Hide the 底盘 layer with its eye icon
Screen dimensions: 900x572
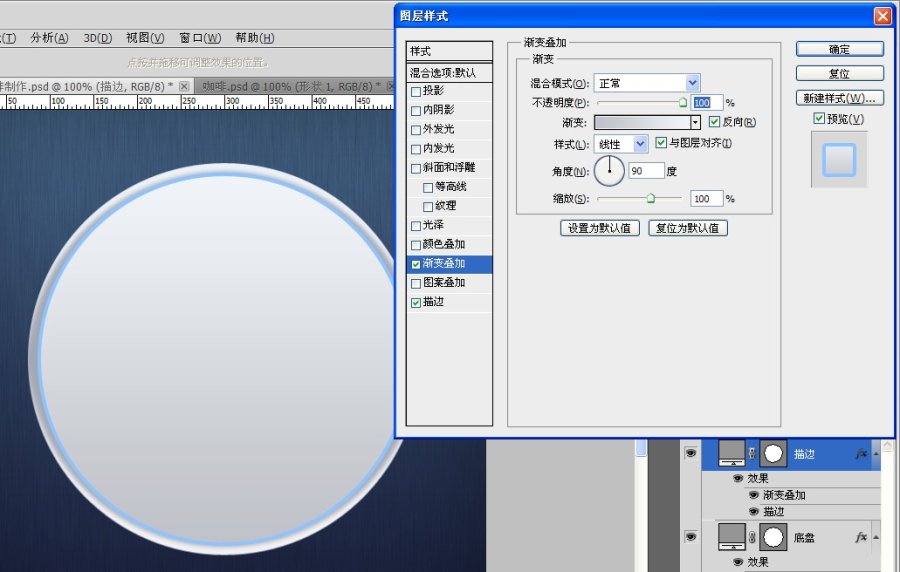tap(690, 536)
